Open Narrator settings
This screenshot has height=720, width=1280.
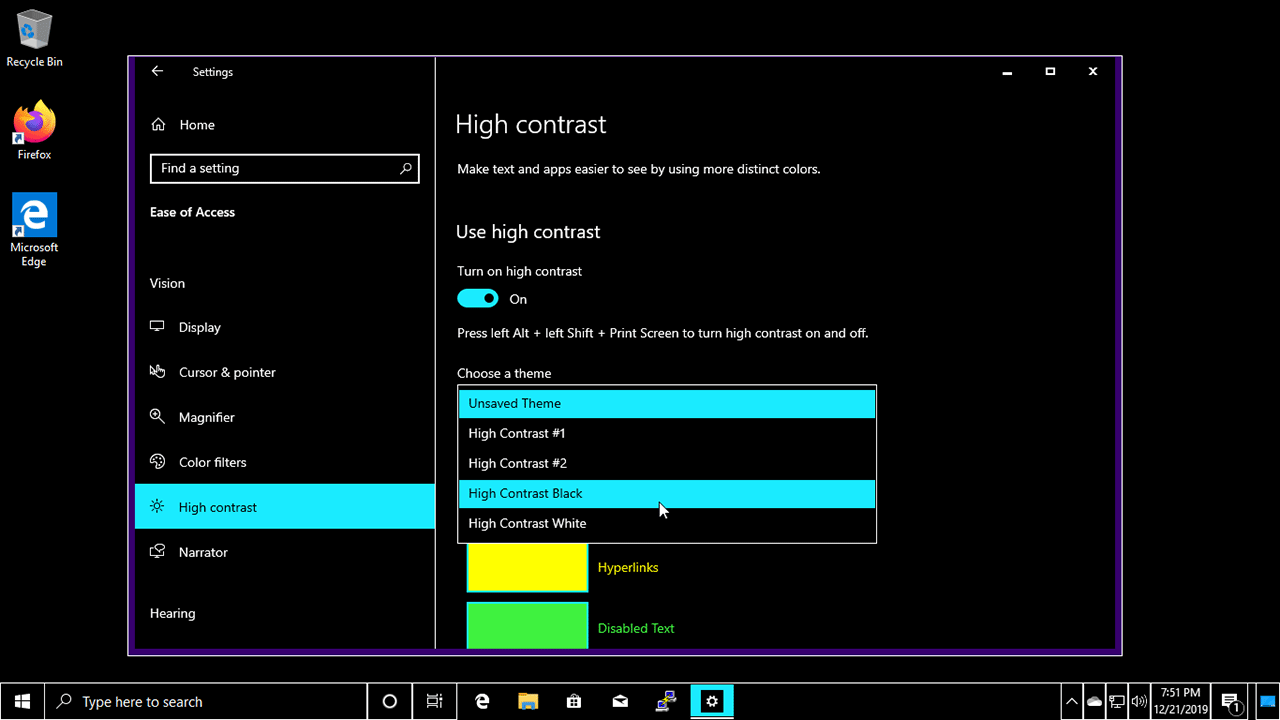285,552
